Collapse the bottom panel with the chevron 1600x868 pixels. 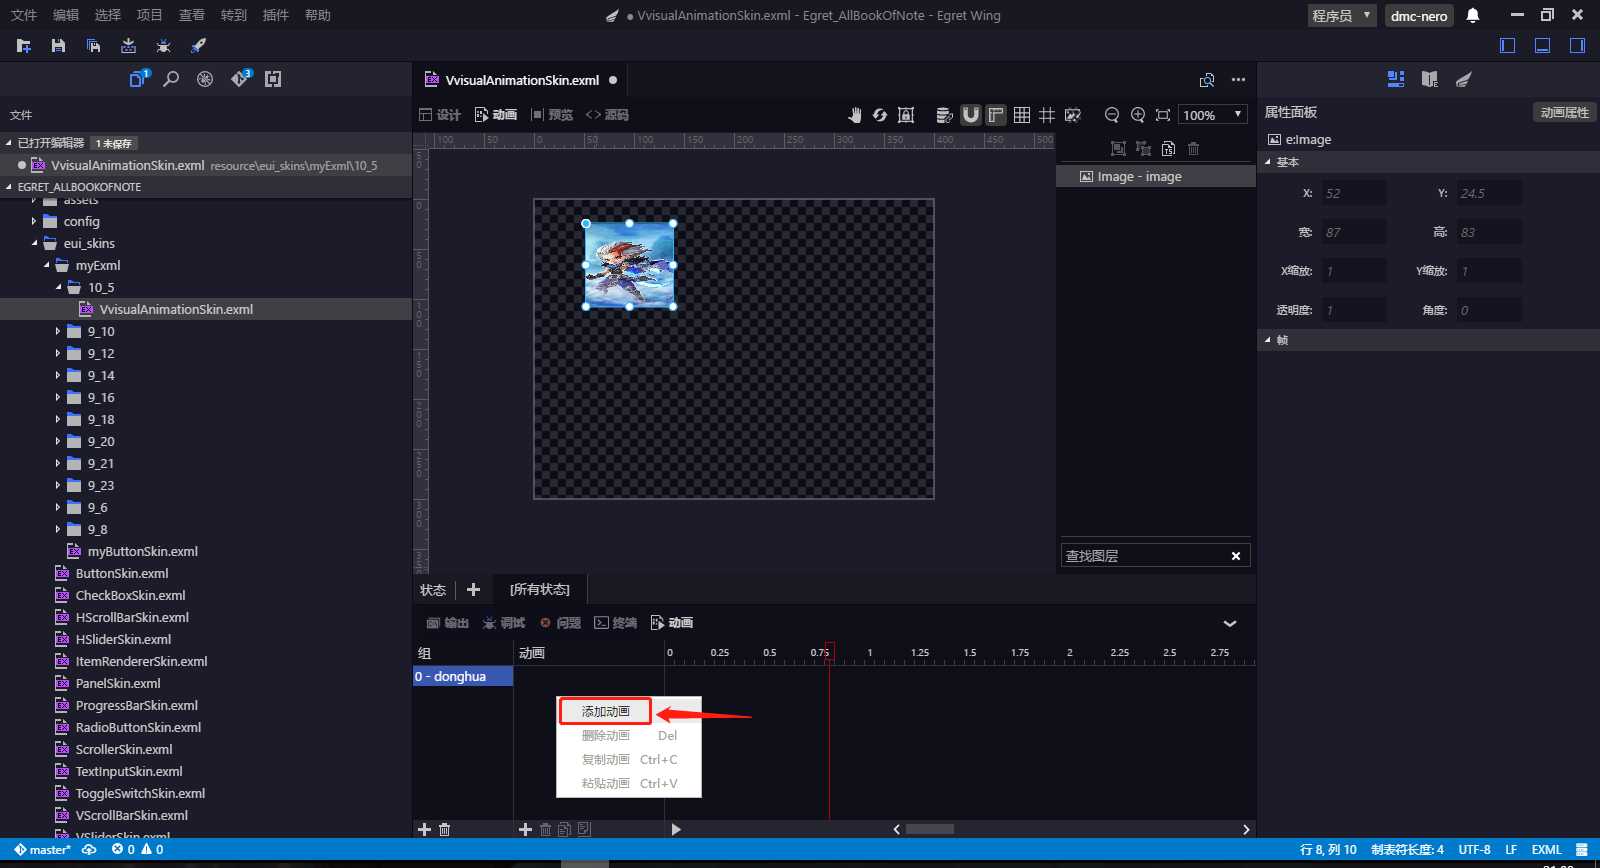click(1230, 623)
